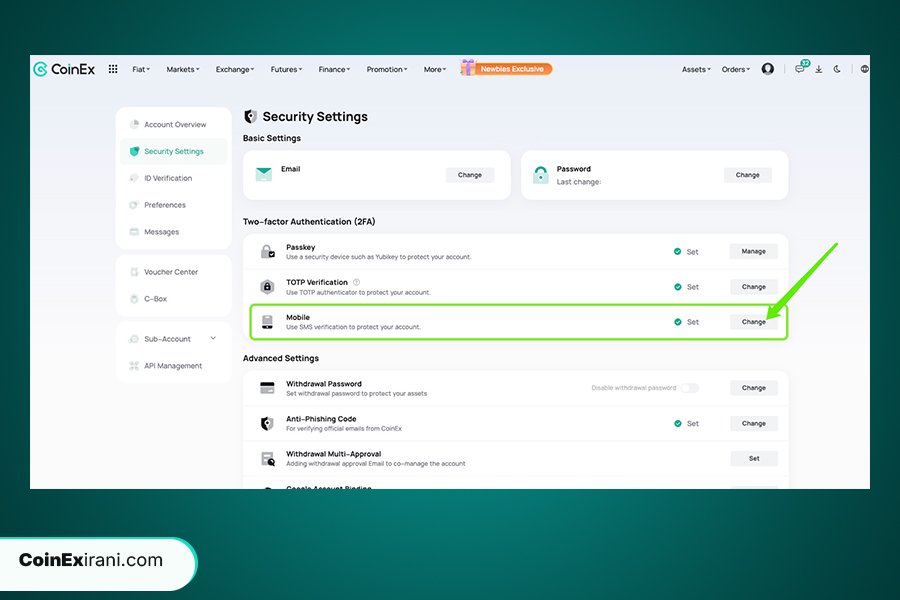Open the Exchange dropdown menu
Screen dimensions: 900x600
[235, 69]
